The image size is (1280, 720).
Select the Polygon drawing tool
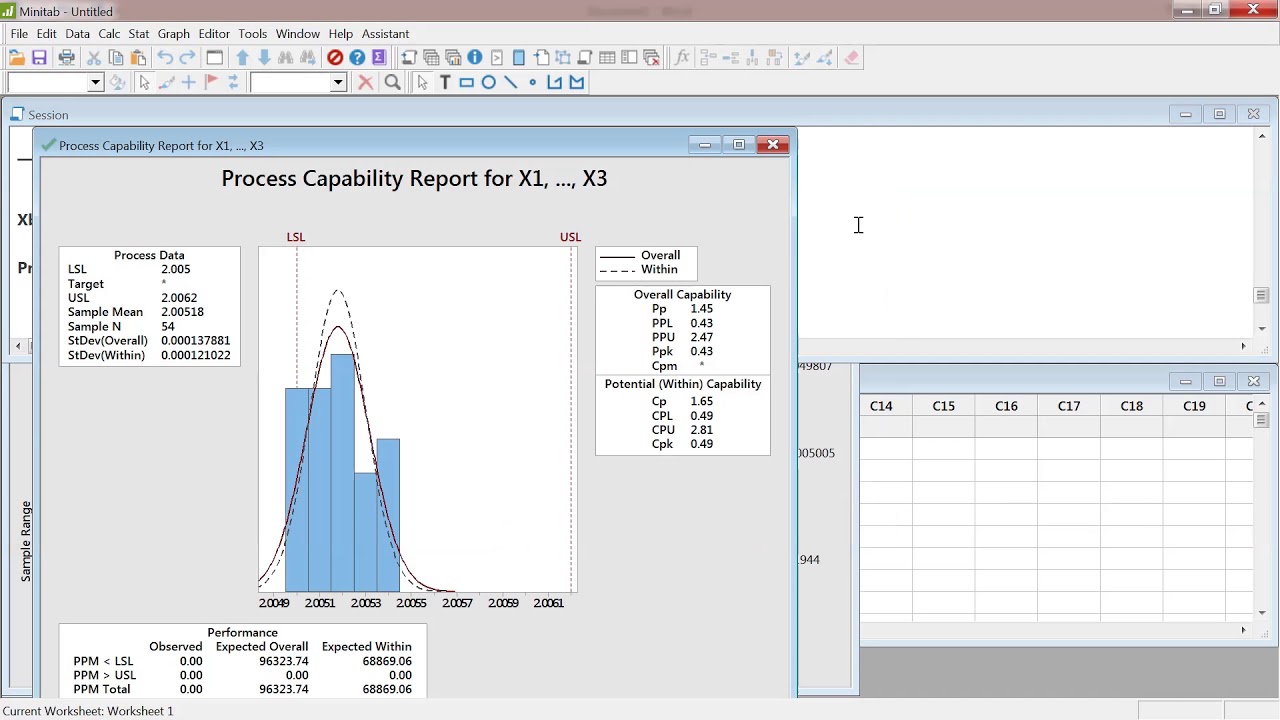(577, 83)
